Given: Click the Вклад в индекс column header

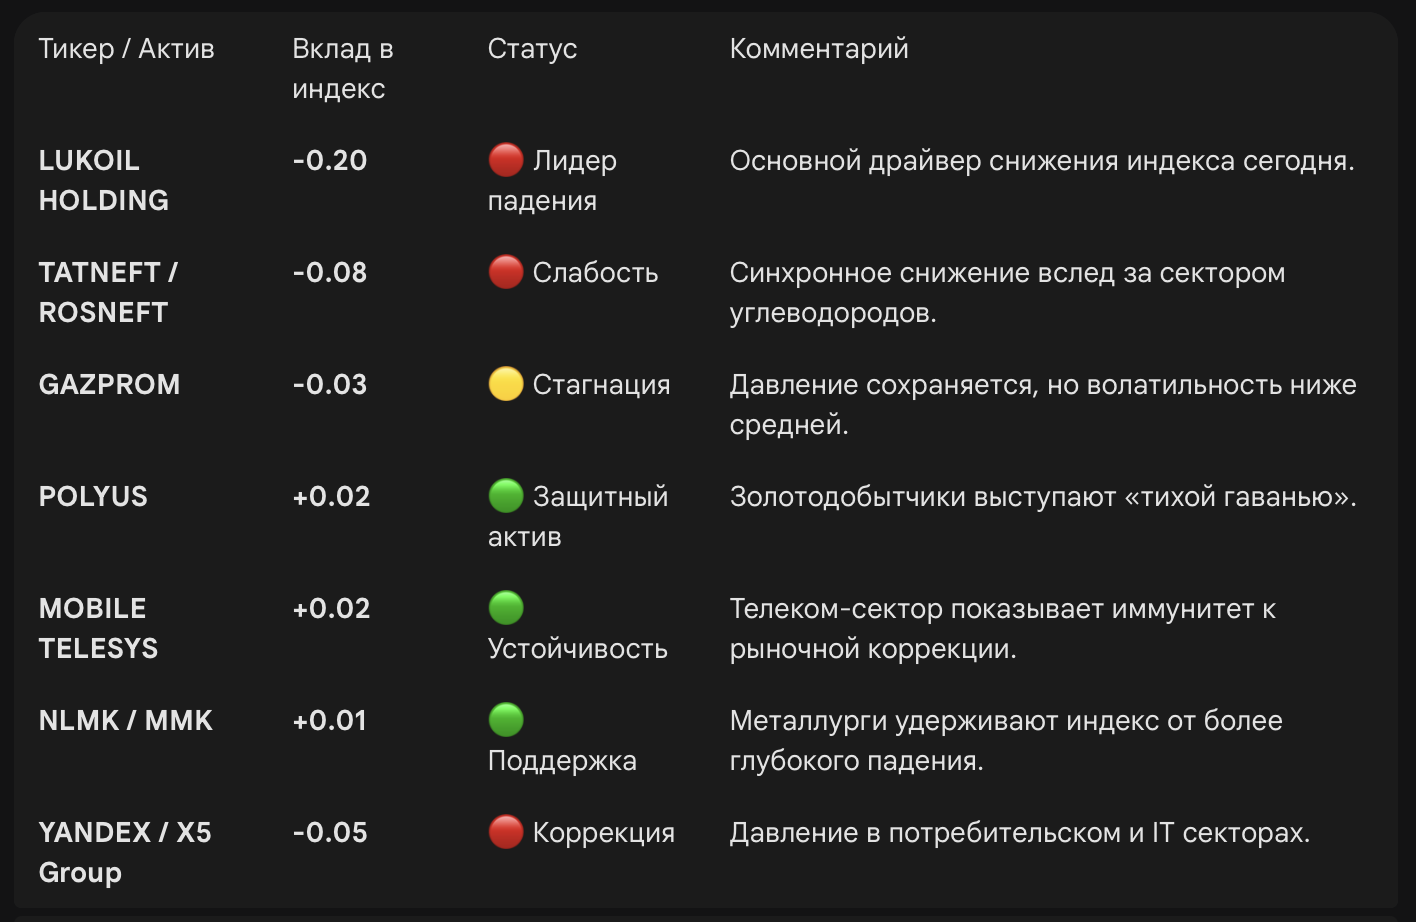Looking at the screenshot, I should [x=342, y=69].
